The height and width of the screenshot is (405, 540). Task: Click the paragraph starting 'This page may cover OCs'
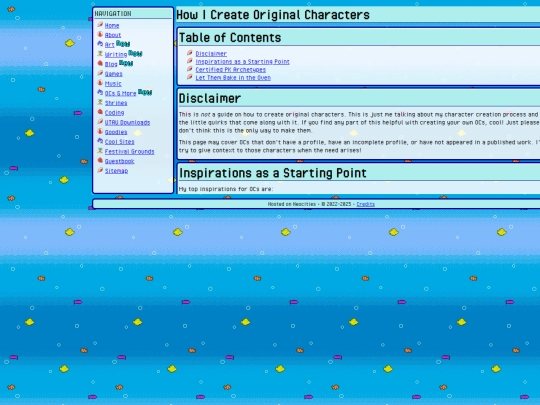tap(359, 146)
